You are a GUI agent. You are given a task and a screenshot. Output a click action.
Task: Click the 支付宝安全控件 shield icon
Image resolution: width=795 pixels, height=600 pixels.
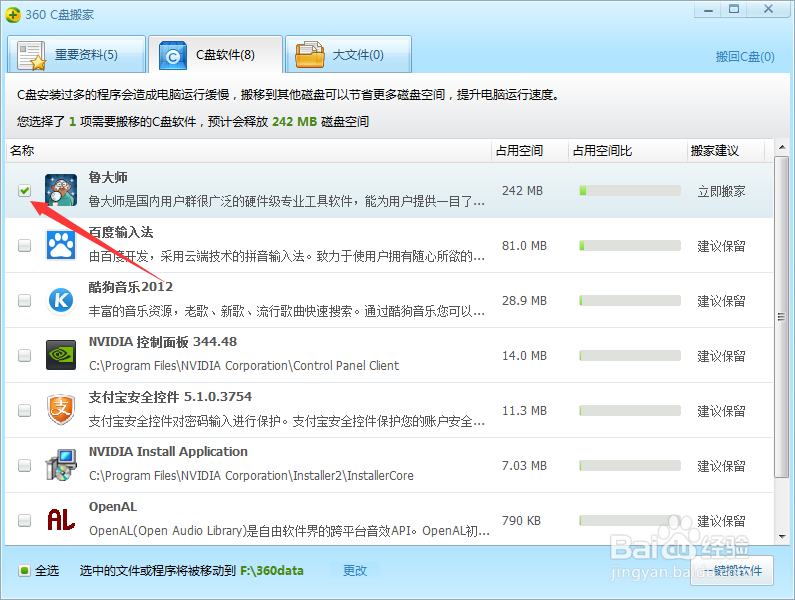61,410
